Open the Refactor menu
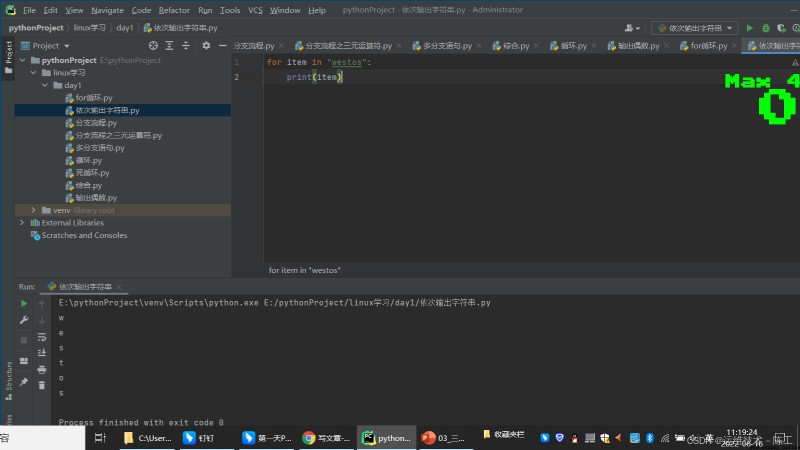This screenshot has height=450, width=800. tap(173, 10)
